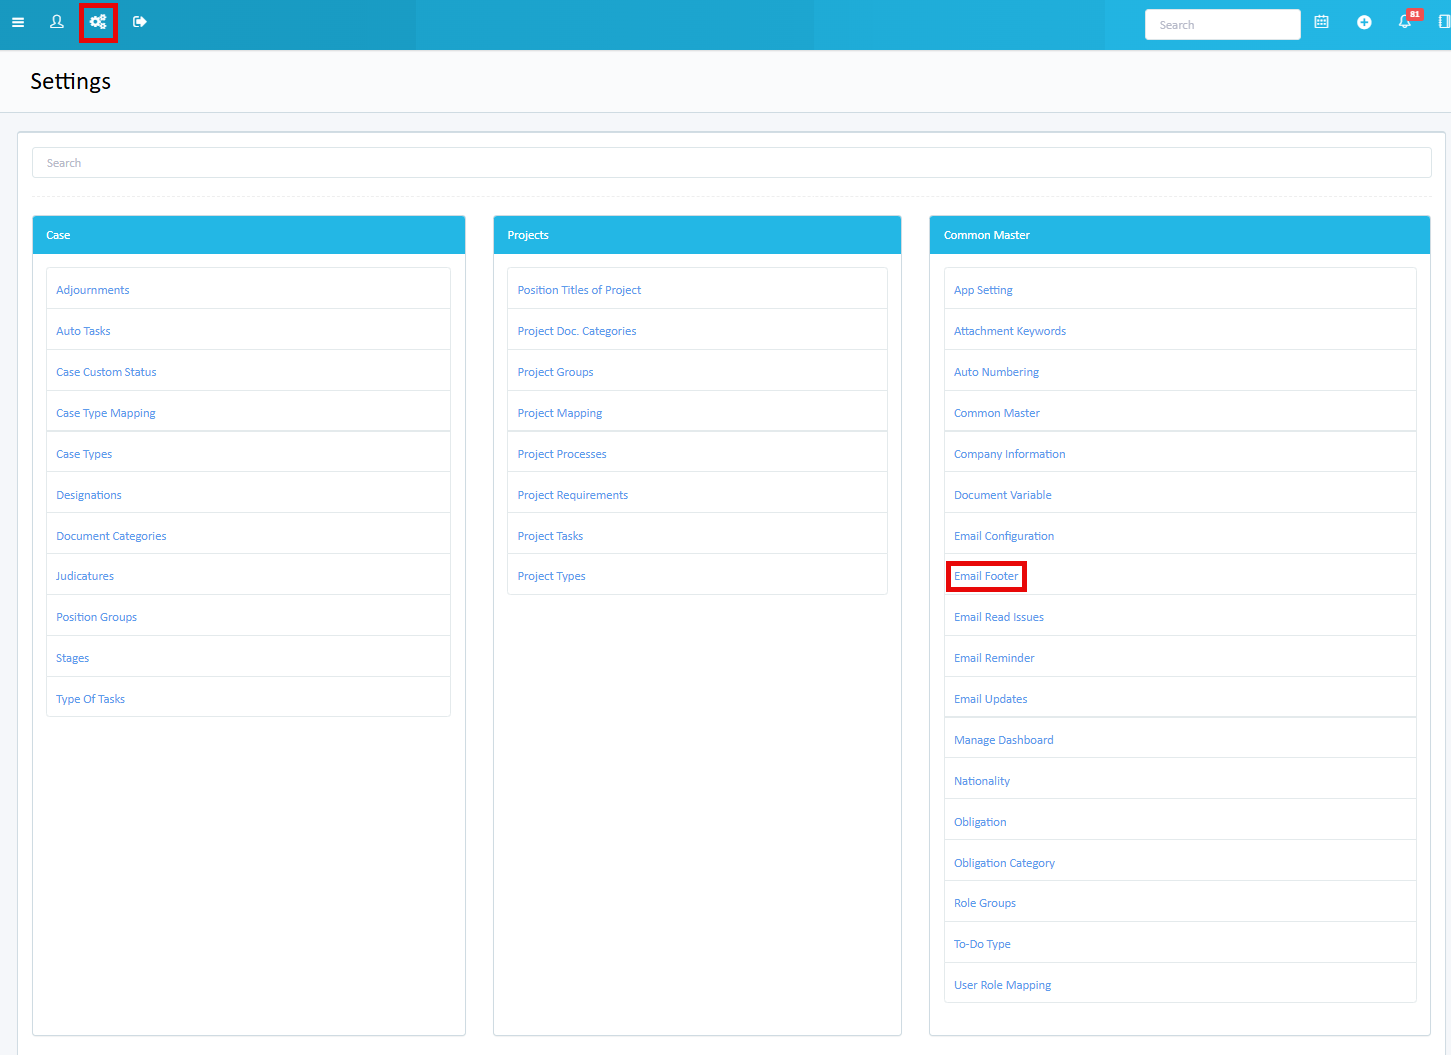This screenshot has width=1451, height=1055.
Task: Open Role Groups
Action: (985, 903)
